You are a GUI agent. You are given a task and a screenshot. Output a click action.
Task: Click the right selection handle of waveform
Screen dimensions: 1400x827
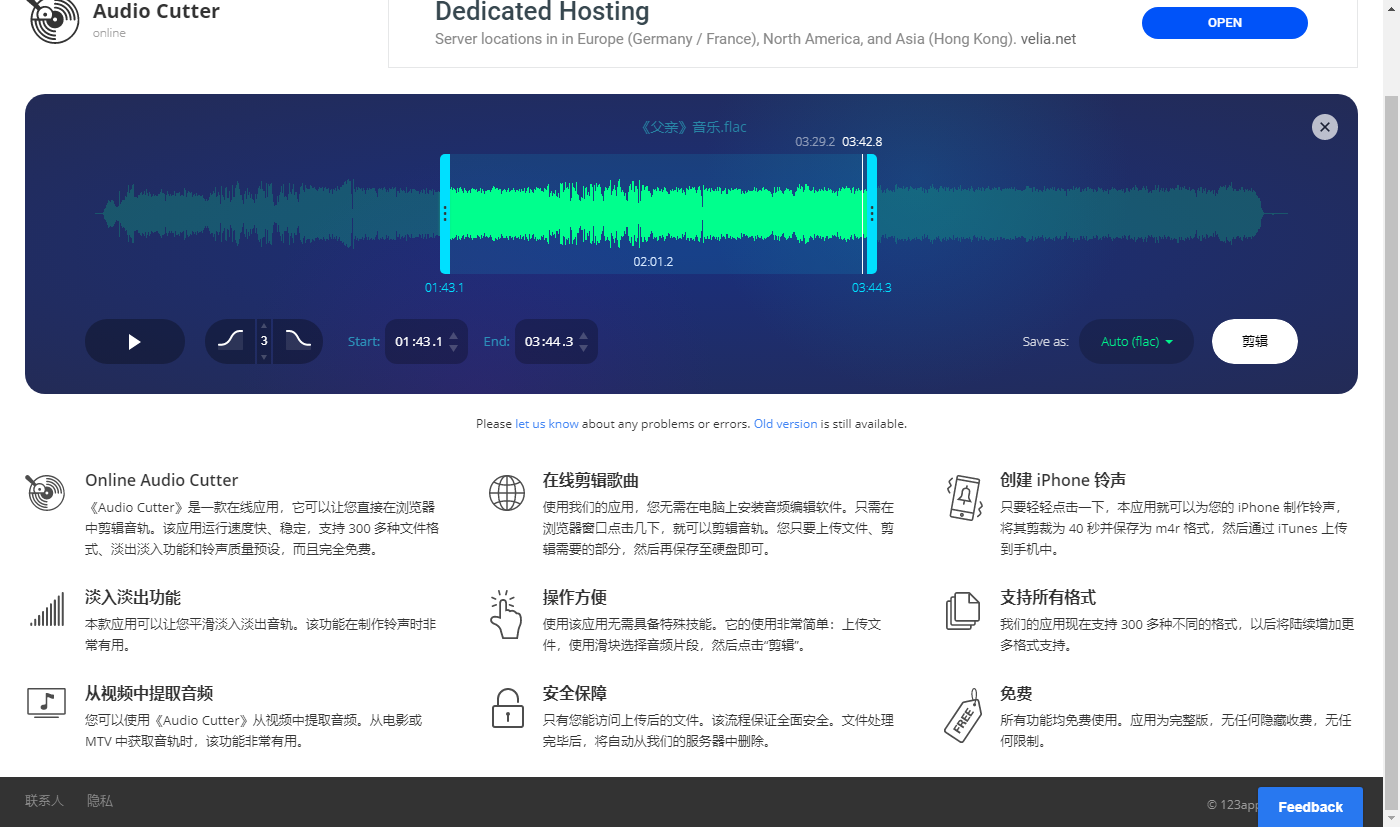(872, 213)
